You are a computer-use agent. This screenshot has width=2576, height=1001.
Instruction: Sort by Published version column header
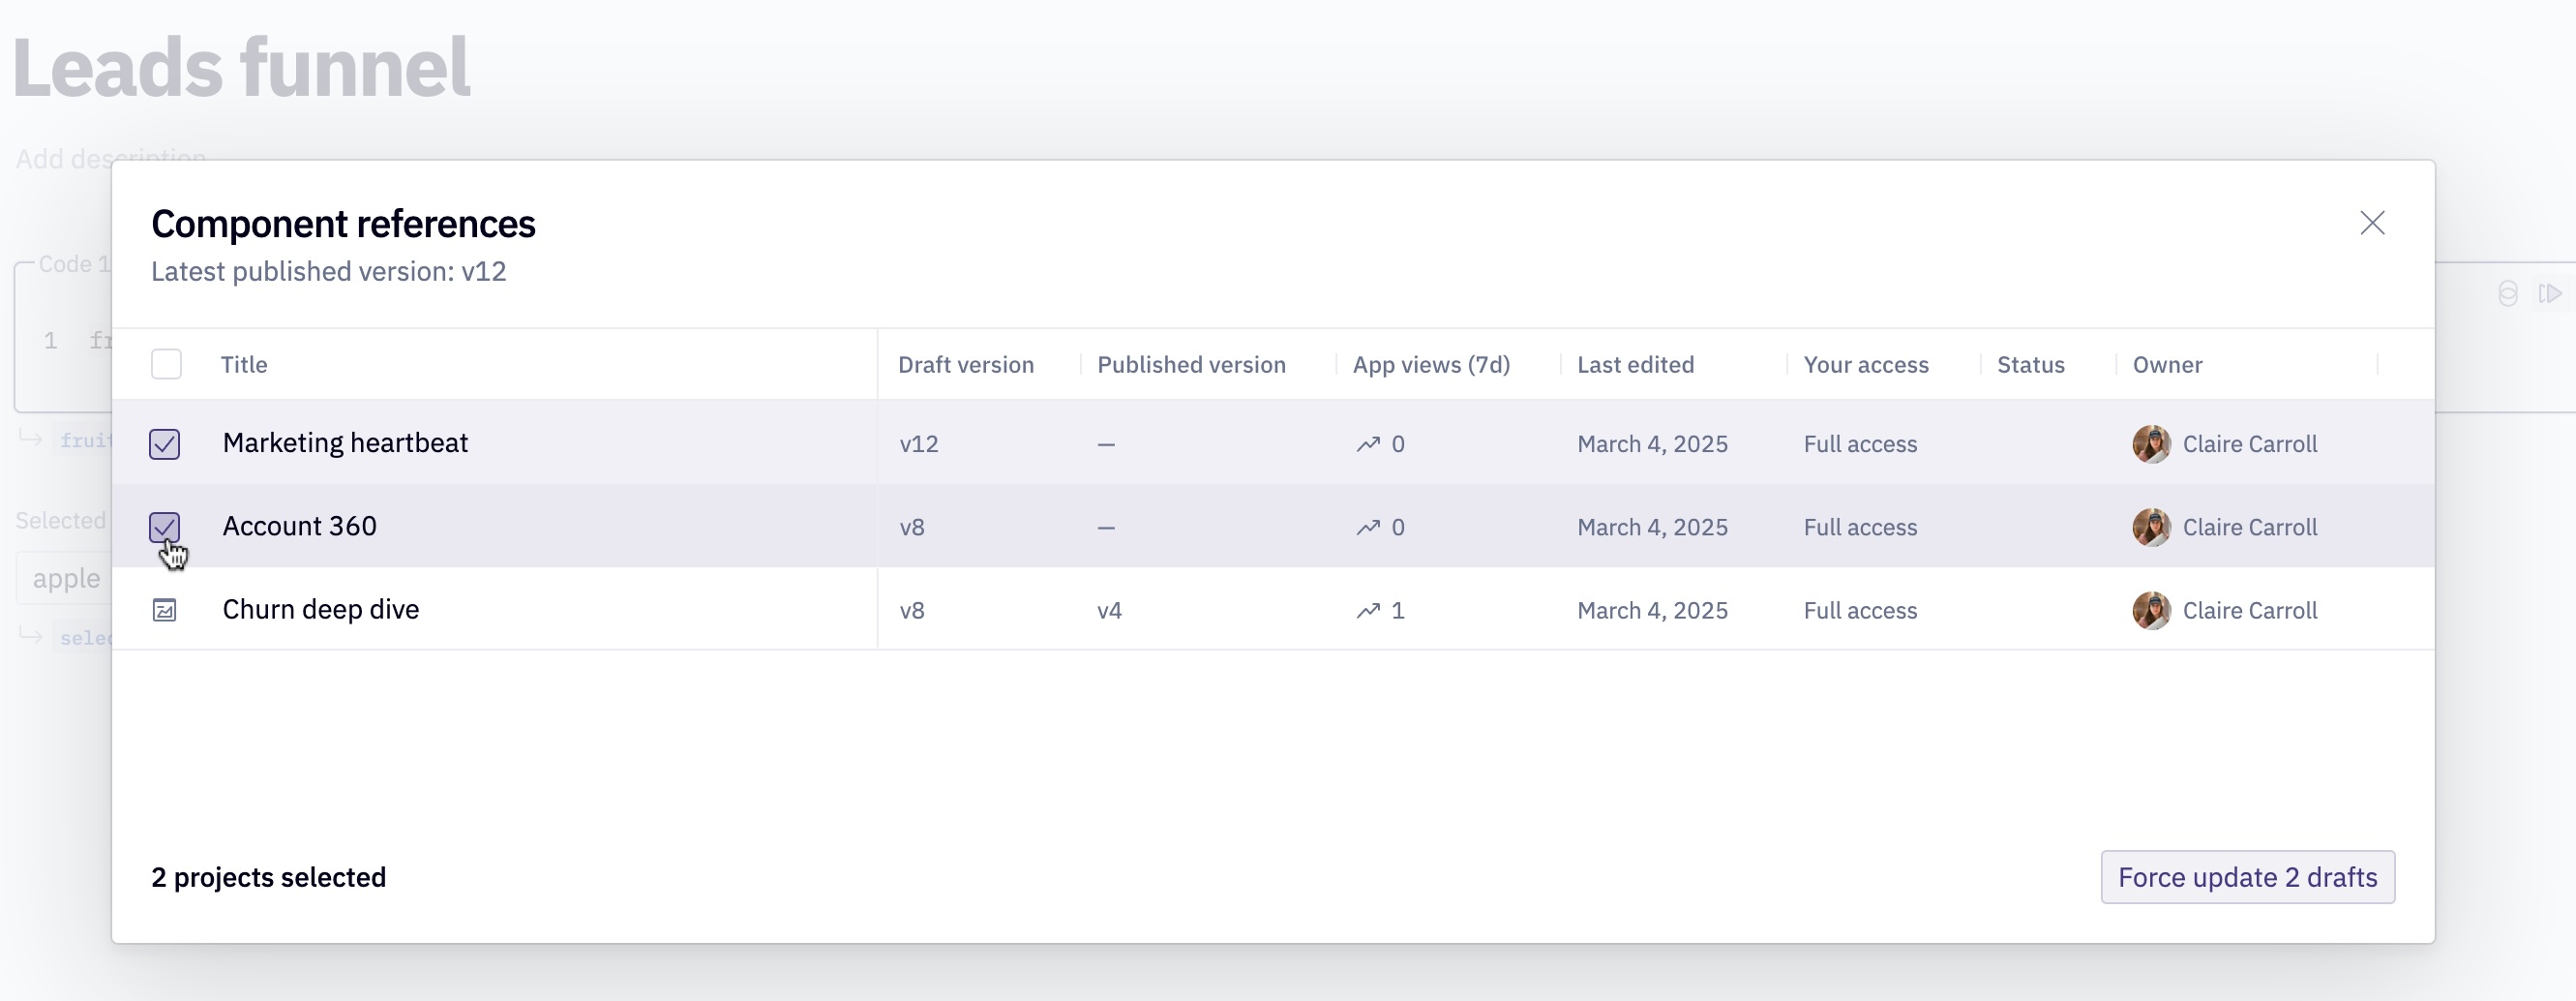pos(1191,365)
